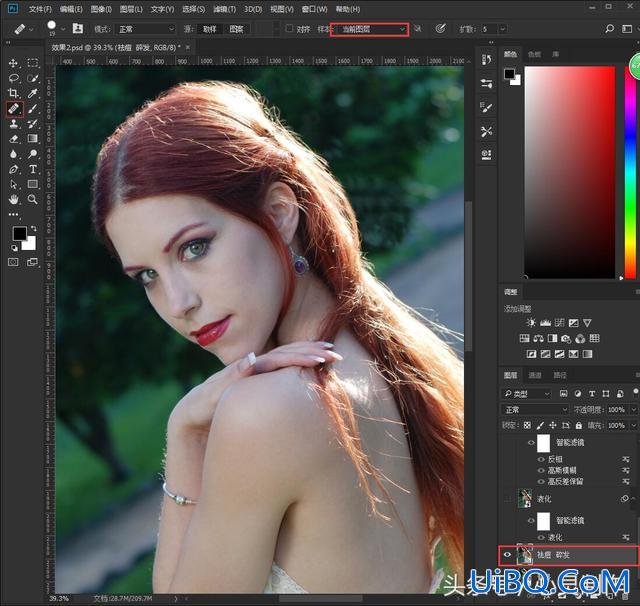Select the Clone Stamp tool
Screen dimensions: 640x606
coord(13,124)
